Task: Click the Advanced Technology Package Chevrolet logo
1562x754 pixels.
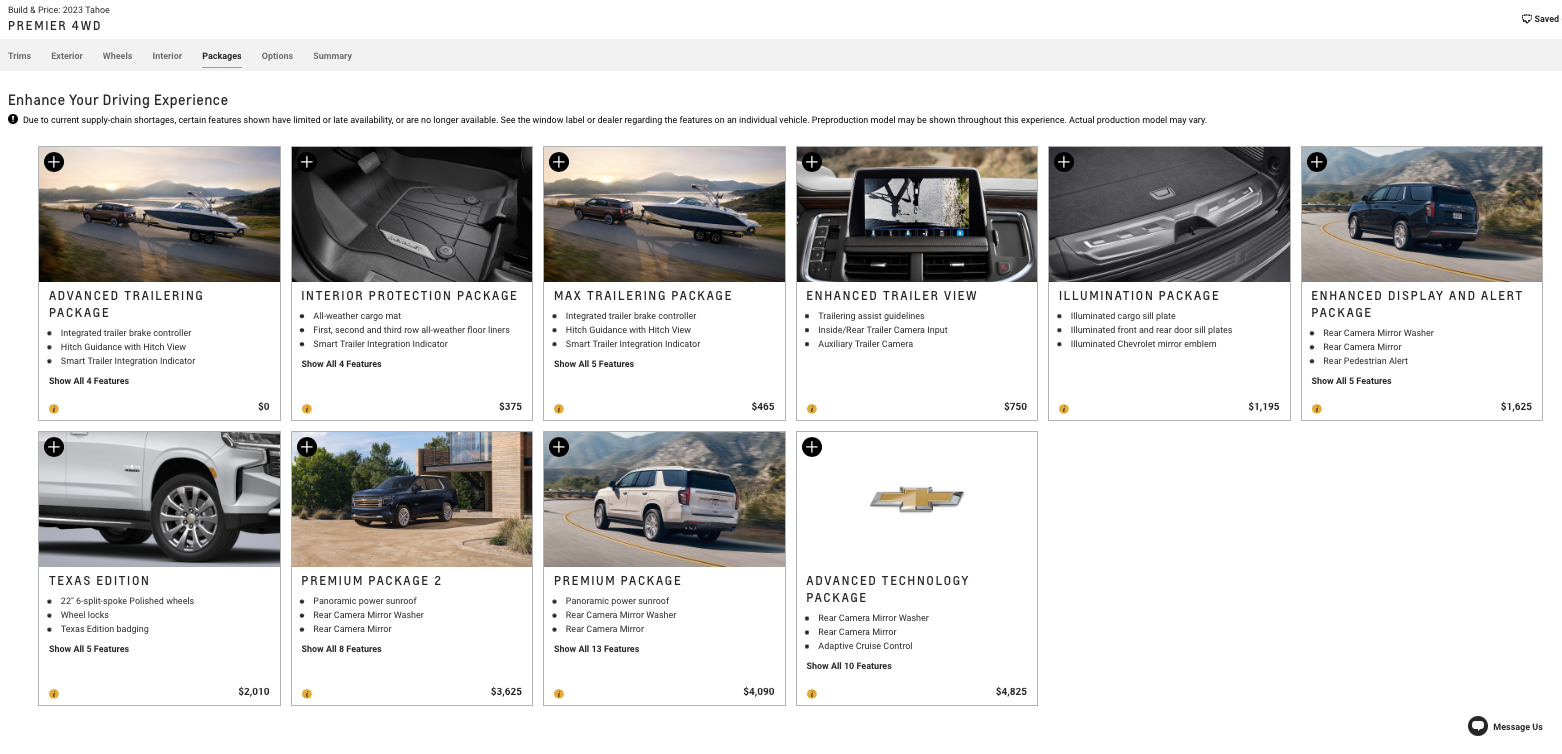Action: click(x=917, y=499)
